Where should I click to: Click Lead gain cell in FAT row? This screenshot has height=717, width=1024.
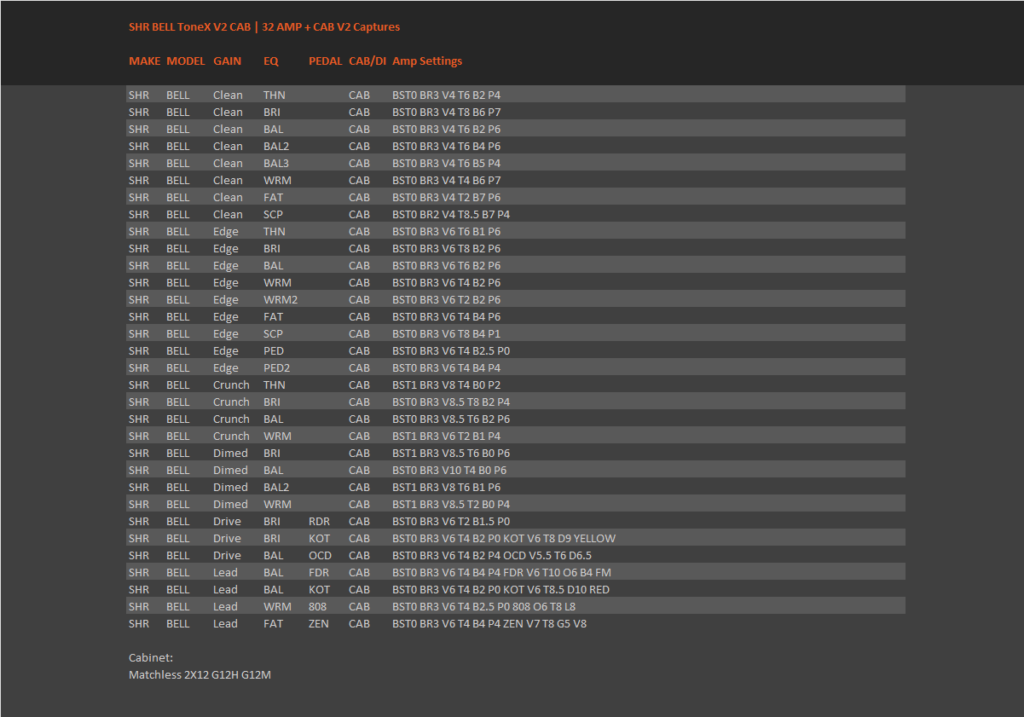click(225, 623)
